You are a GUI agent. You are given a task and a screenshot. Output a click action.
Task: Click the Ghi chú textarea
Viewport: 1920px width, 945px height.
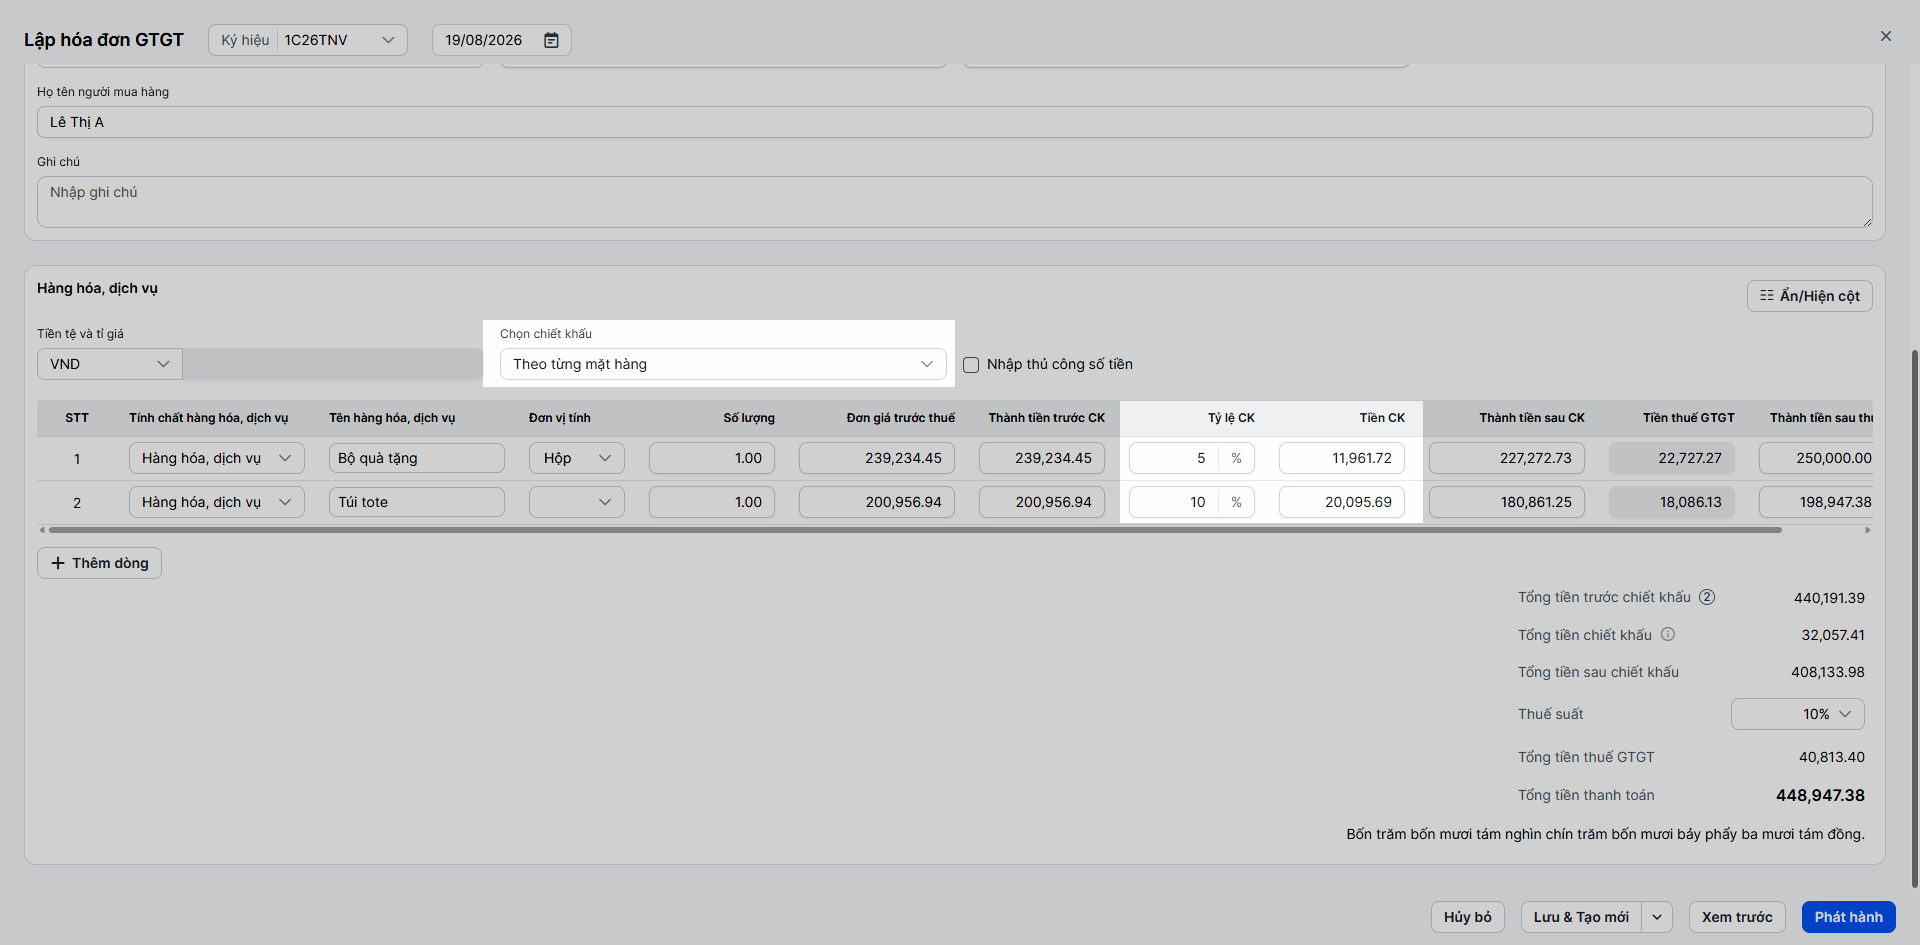pos(955,202)
